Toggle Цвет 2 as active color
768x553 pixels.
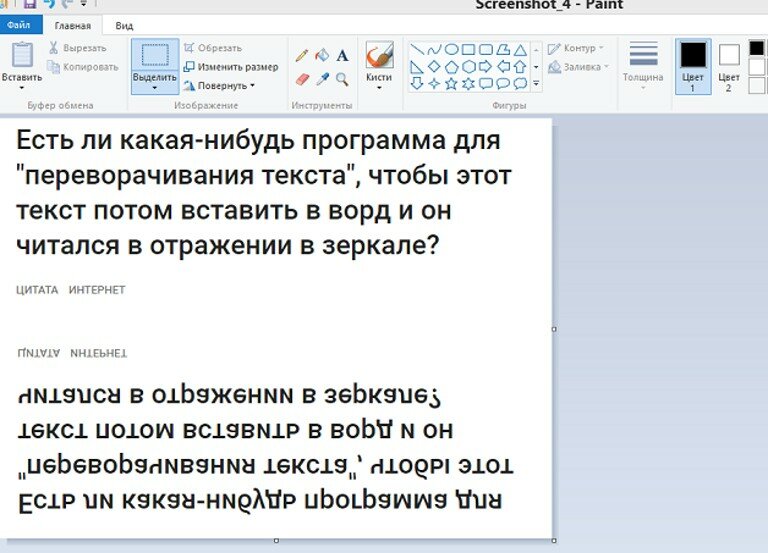point(729,66)
